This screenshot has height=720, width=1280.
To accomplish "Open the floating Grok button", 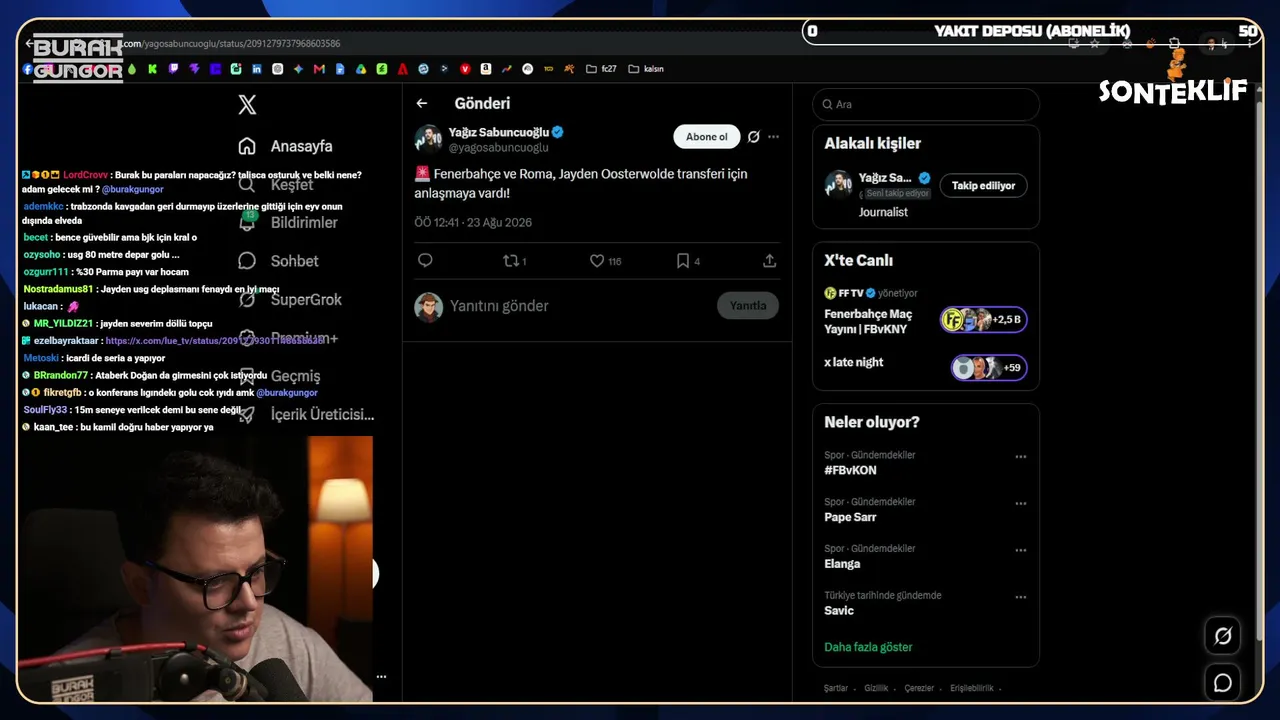I will [1222, 636].
